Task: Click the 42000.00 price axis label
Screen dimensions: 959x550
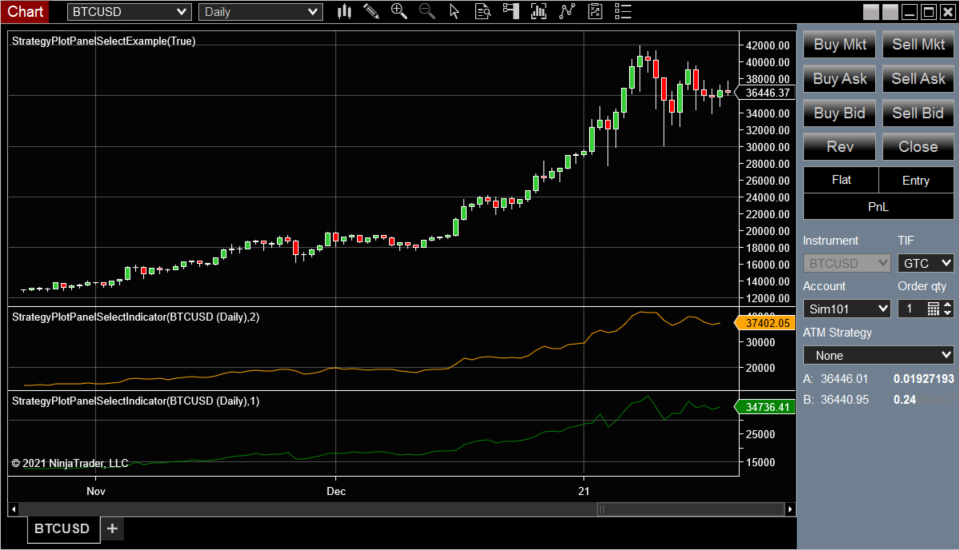Action: click(x=768, y=45)
